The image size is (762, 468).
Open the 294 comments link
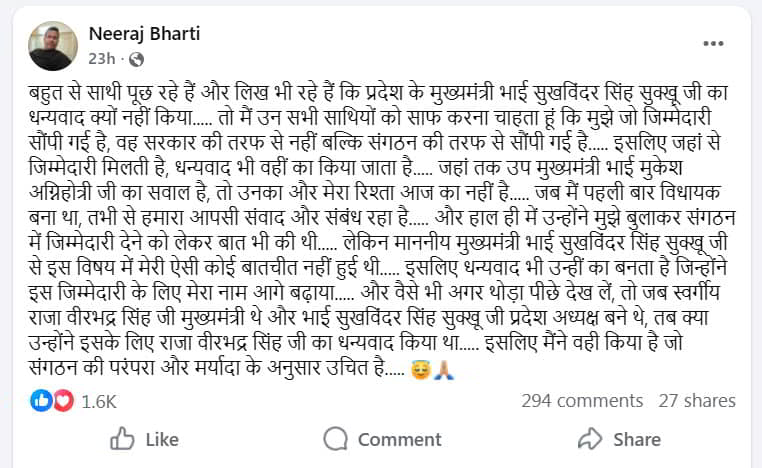[x=582, y=401]
